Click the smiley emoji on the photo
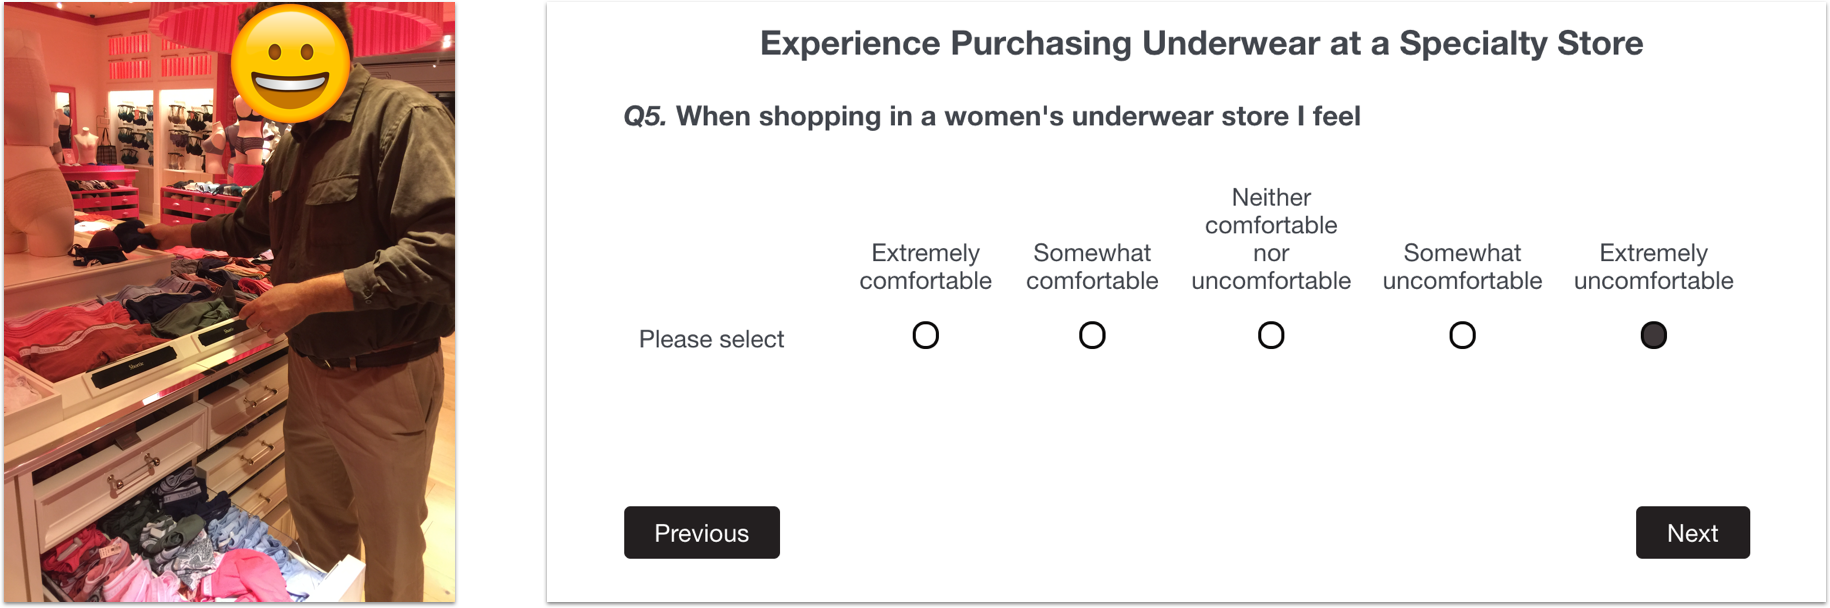This screenshot has width=1830, height=608. (x=290, y=64)
